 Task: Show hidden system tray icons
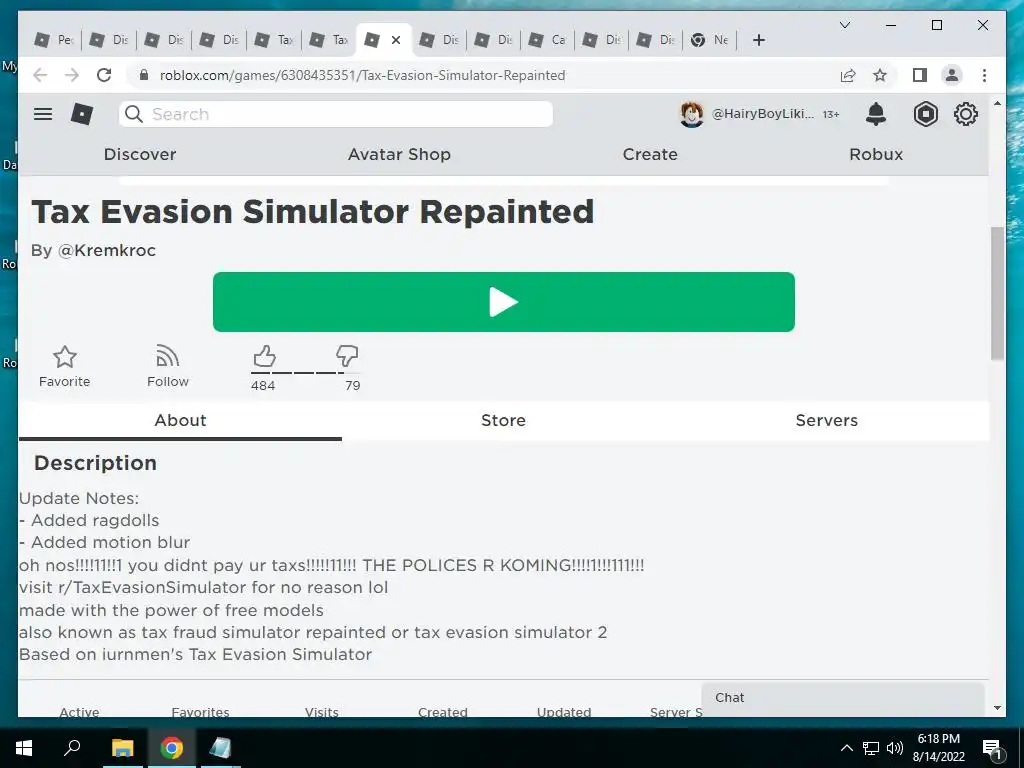coord(846,748)
